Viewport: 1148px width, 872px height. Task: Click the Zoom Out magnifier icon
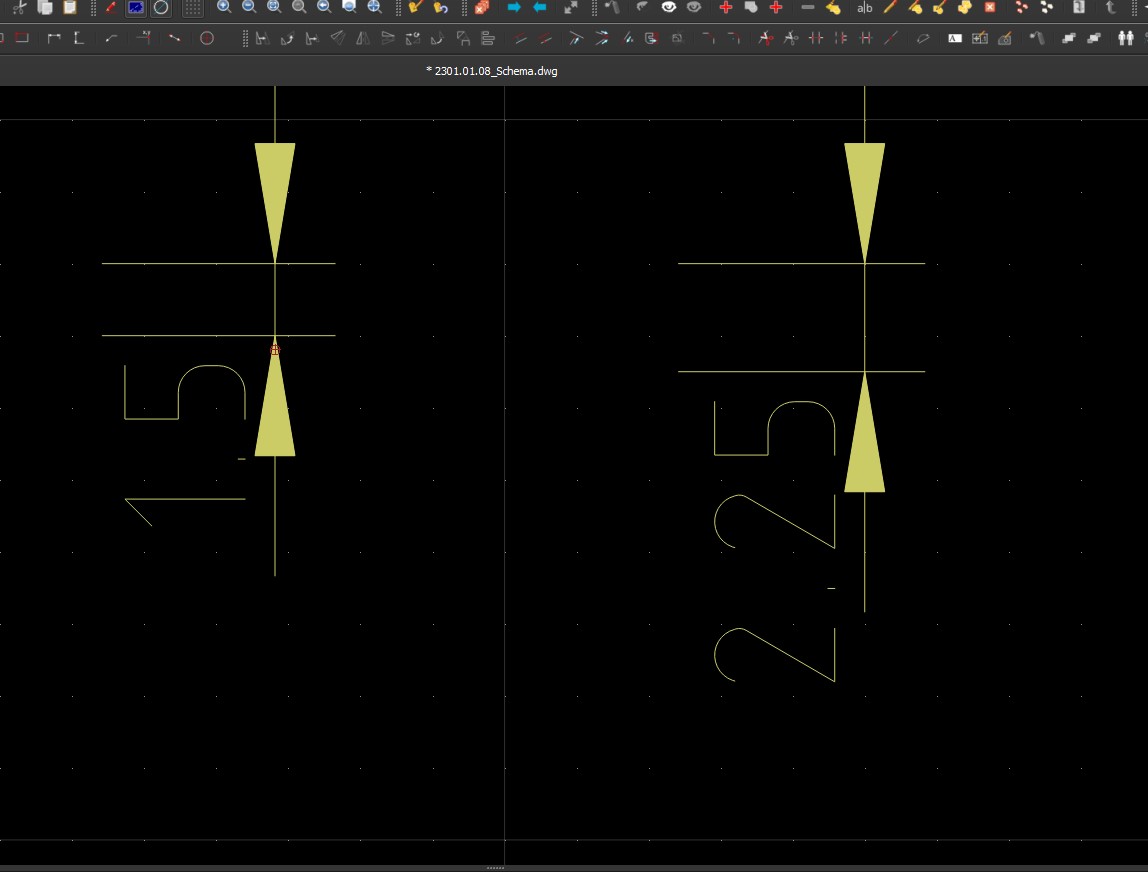249,7
